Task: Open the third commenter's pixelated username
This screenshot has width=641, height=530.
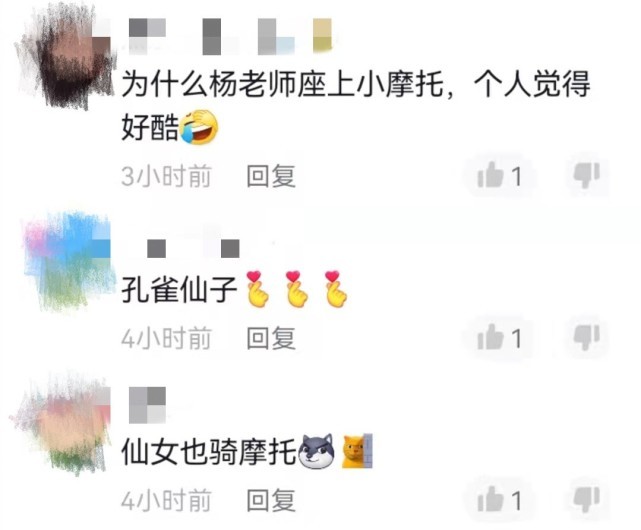Action: [147, 405]
